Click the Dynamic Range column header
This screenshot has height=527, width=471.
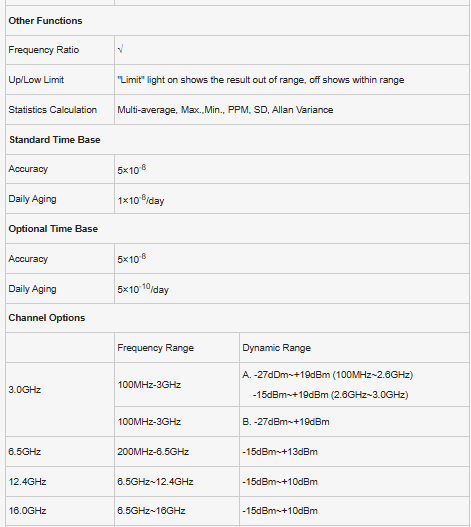coord(276,348)
